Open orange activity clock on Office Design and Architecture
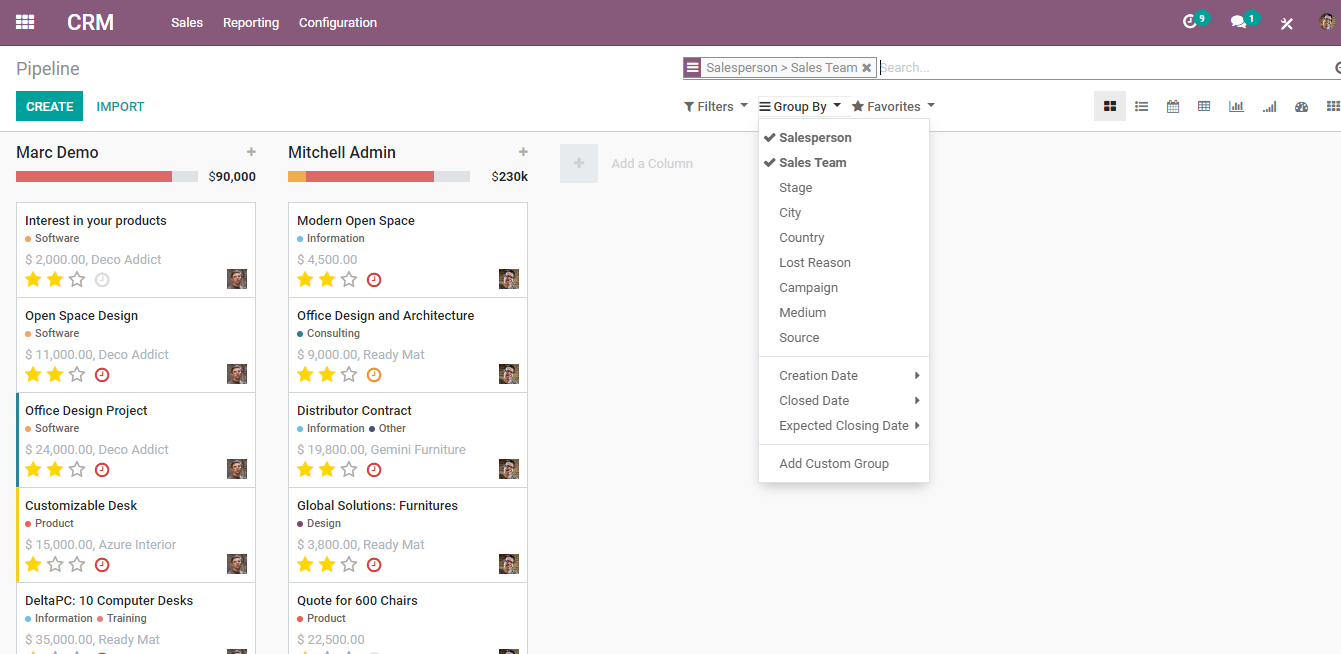This screenshot has height=654, width=1341. 374,375
